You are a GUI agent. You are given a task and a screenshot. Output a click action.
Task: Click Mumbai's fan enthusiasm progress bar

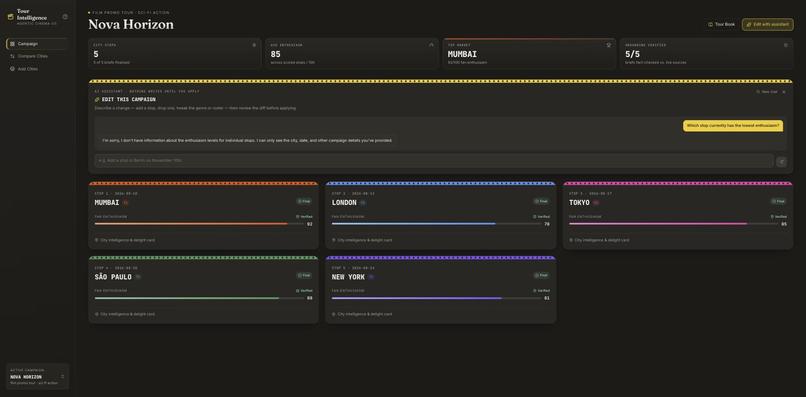199,224
